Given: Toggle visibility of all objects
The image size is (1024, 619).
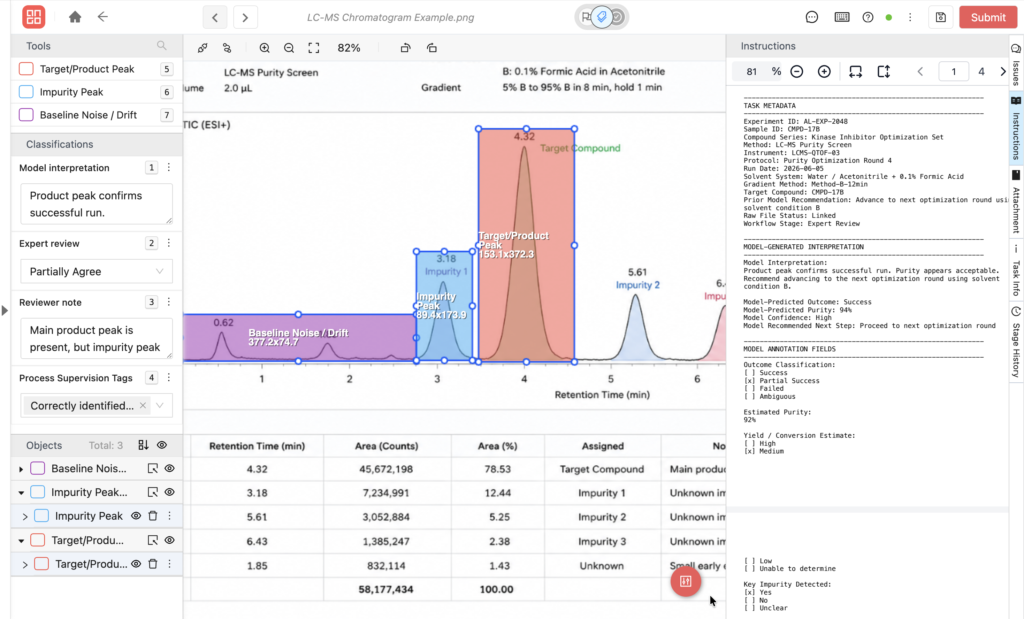Looking at the screenshot, I should 162,445.
